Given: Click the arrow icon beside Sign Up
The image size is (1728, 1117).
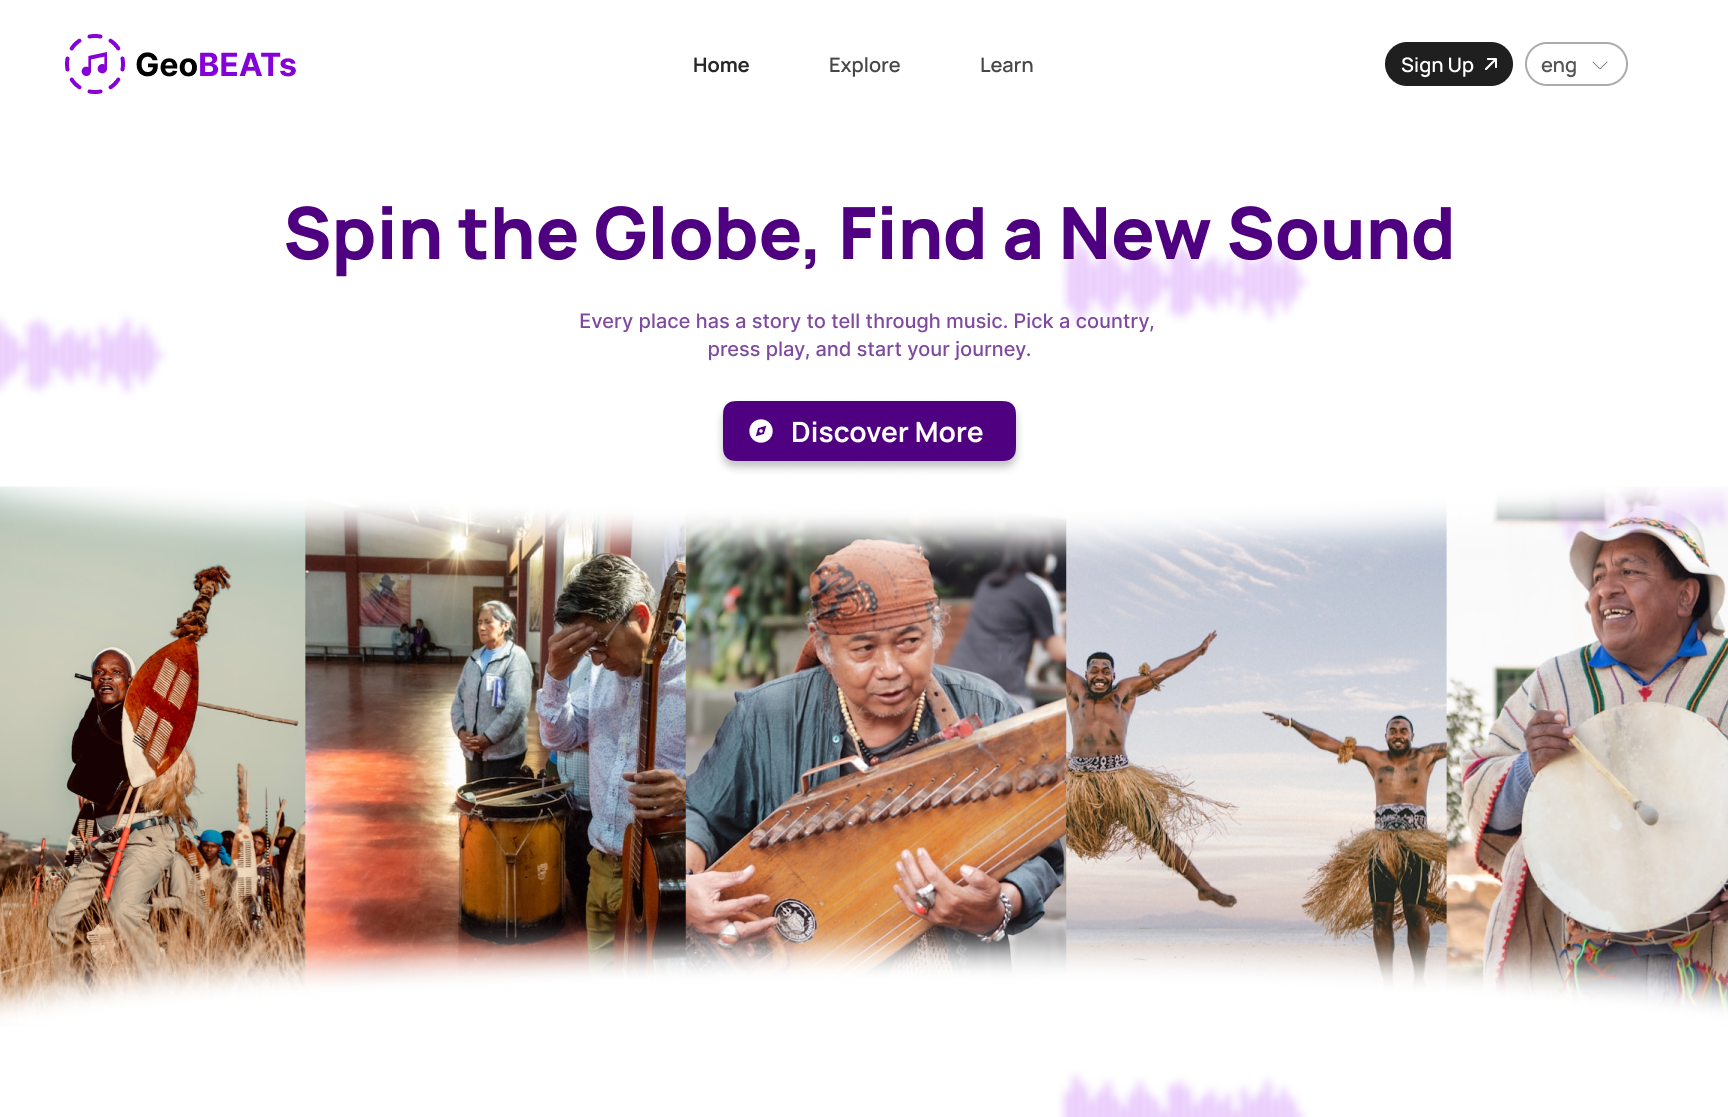Looking at the screenshot, I should point(1491,64).
